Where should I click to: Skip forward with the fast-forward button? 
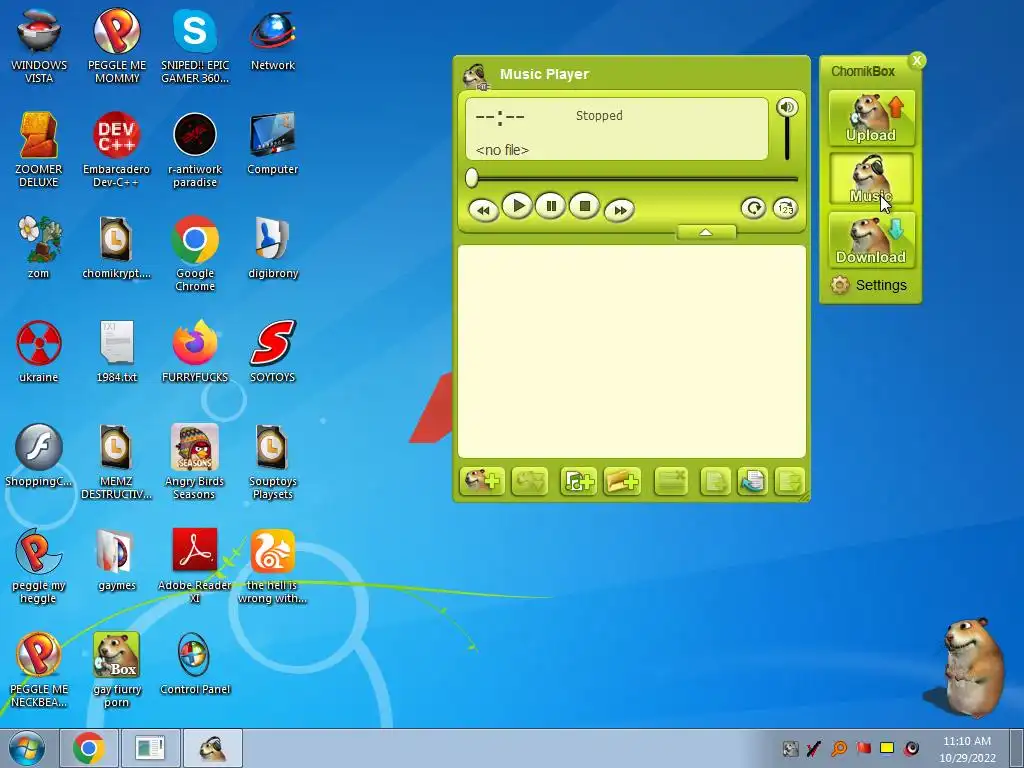[619, 210]
